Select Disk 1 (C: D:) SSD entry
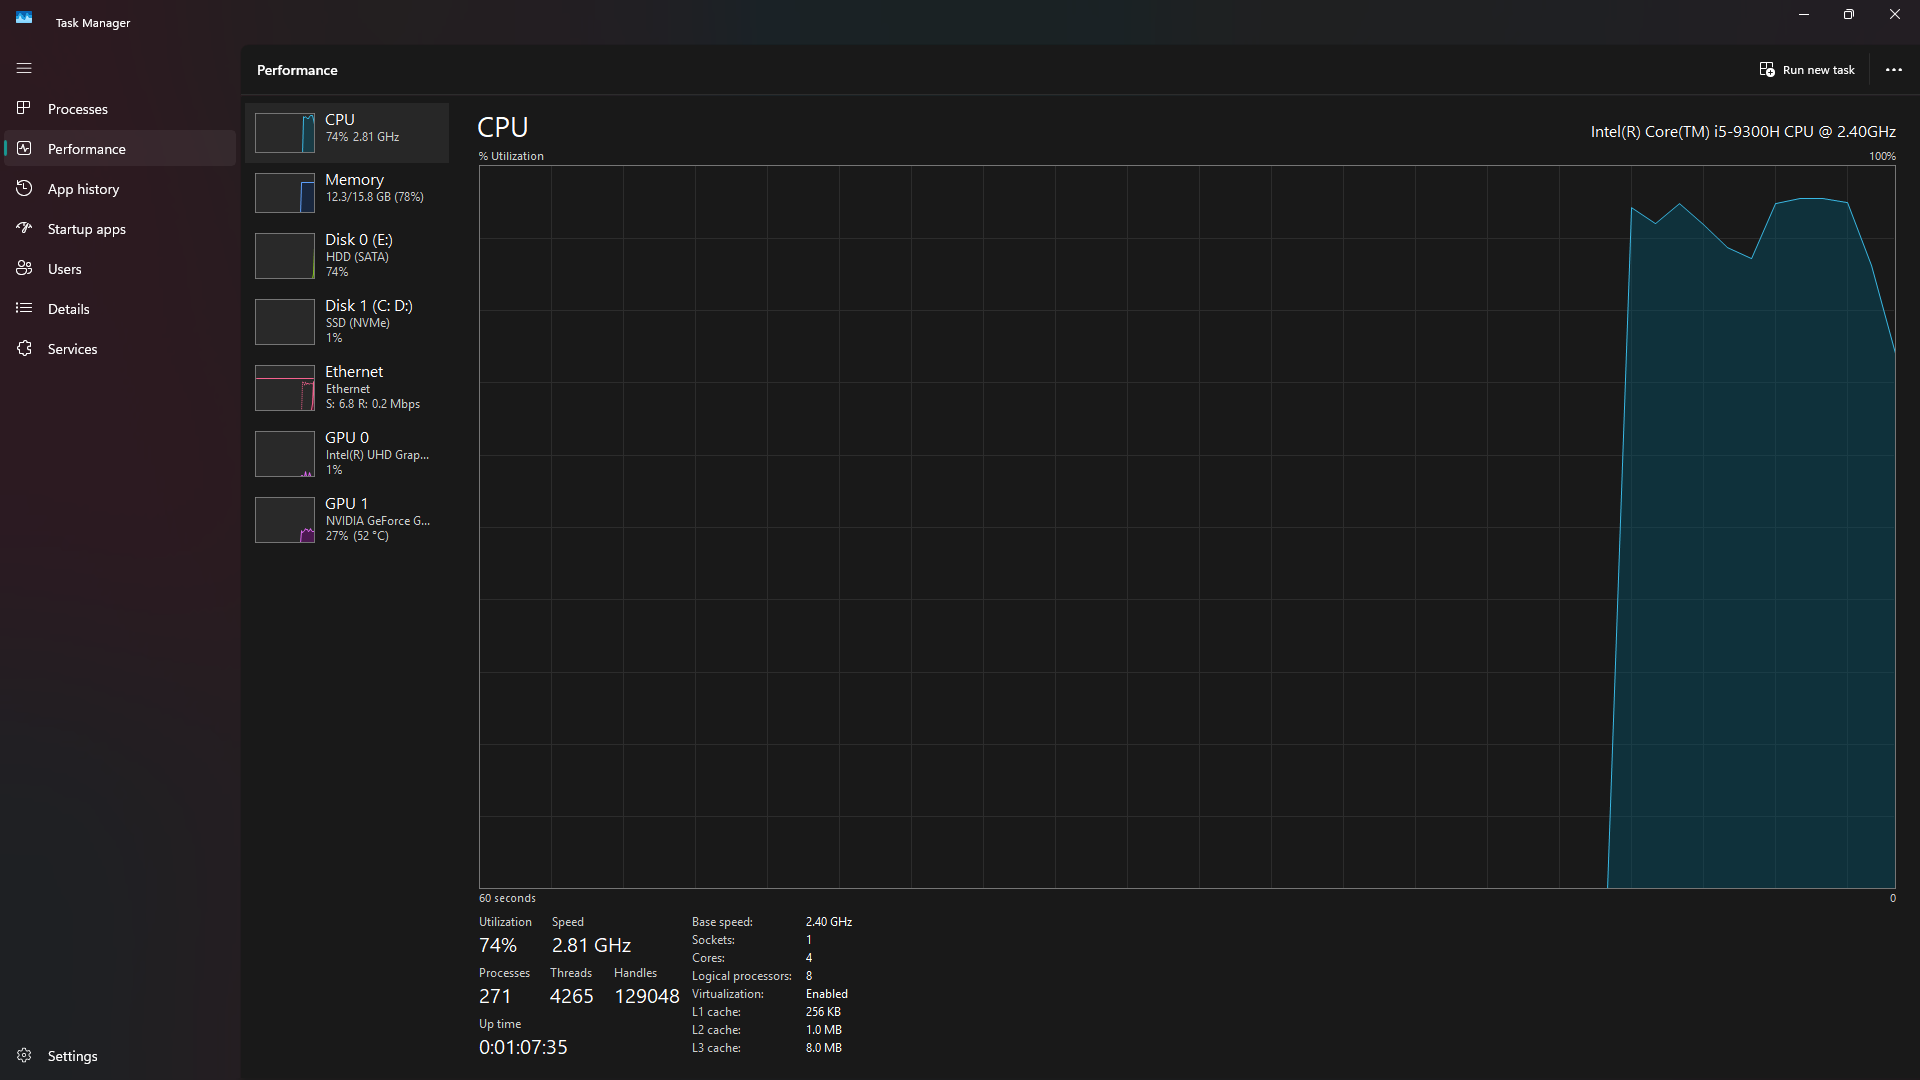Screen dimensions: 1920x1080 coord(347,321)
